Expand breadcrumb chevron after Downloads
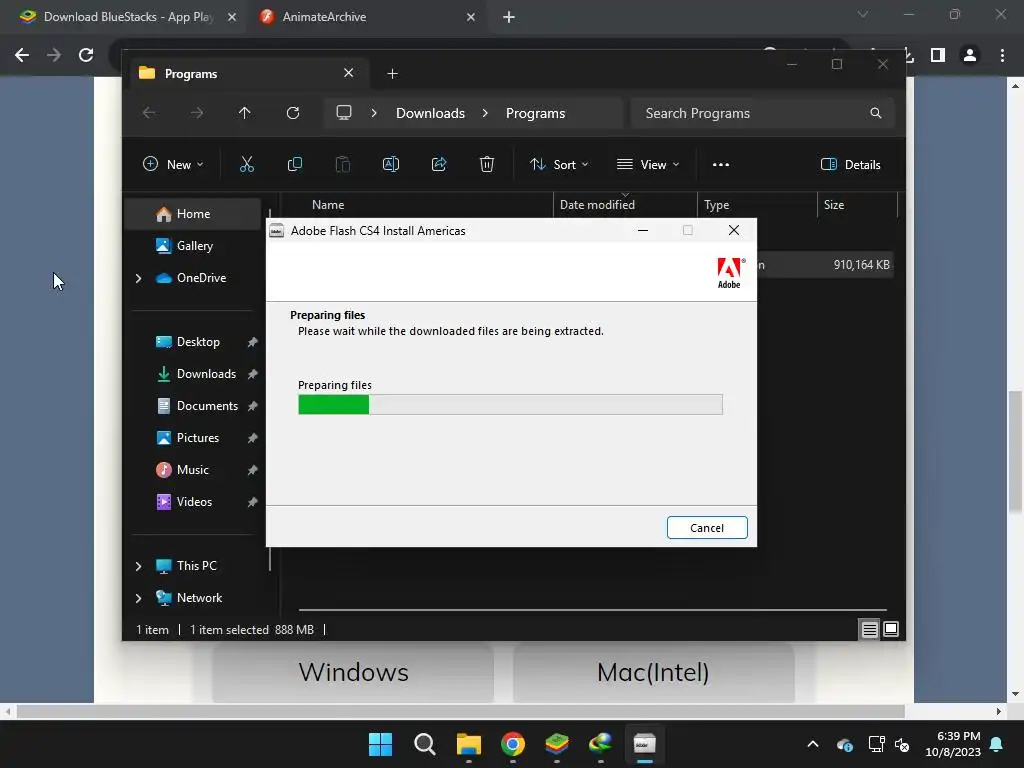Screen dimensions: 1024x768 [x=485, y=113]
